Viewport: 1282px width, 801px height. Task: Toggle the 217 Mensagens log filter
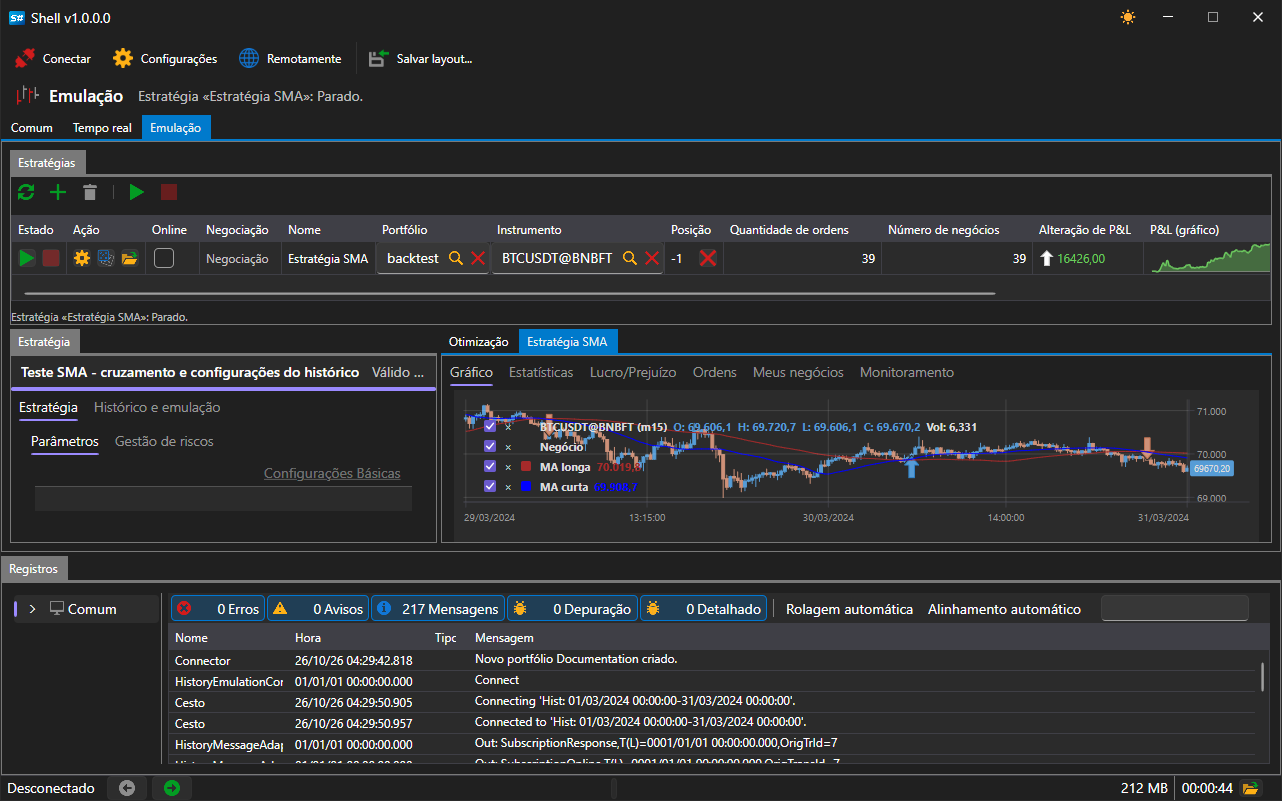tap(436, 608)
